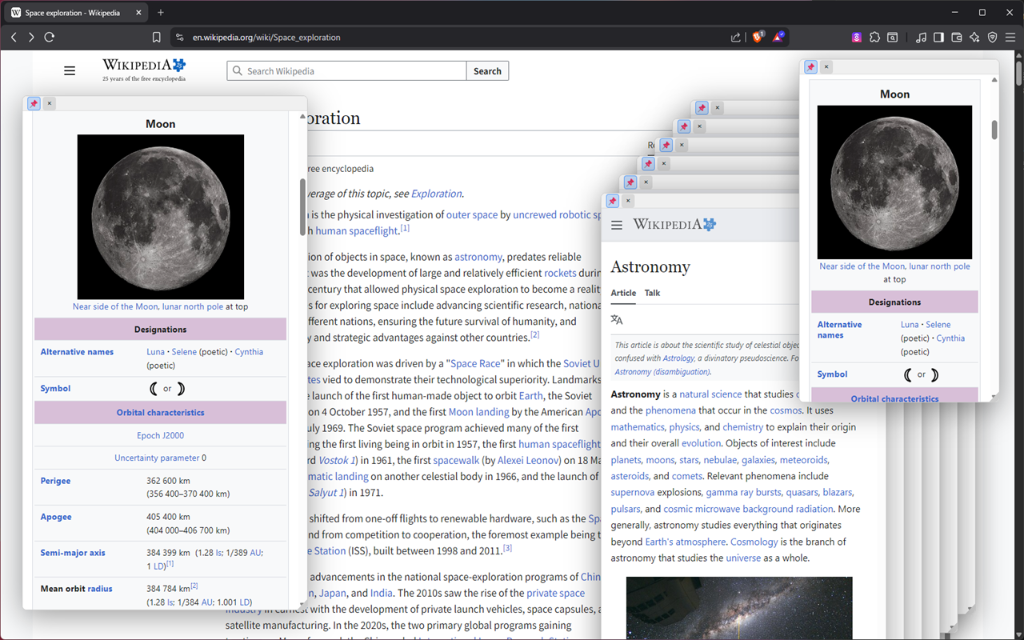Open the browser extensions panel
The width and height of the screenshot is (1024, 640).
coord(873,37)
